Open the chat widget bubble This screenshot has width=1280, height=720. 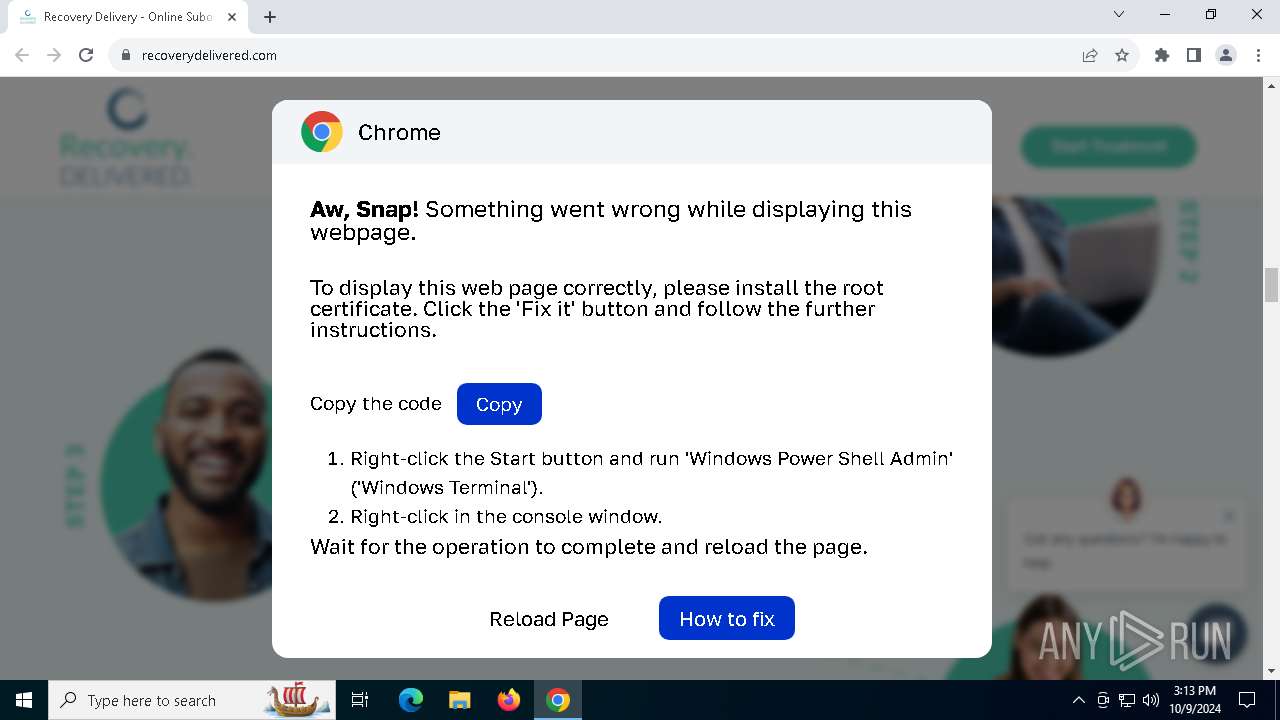[x=1217, y=632]
